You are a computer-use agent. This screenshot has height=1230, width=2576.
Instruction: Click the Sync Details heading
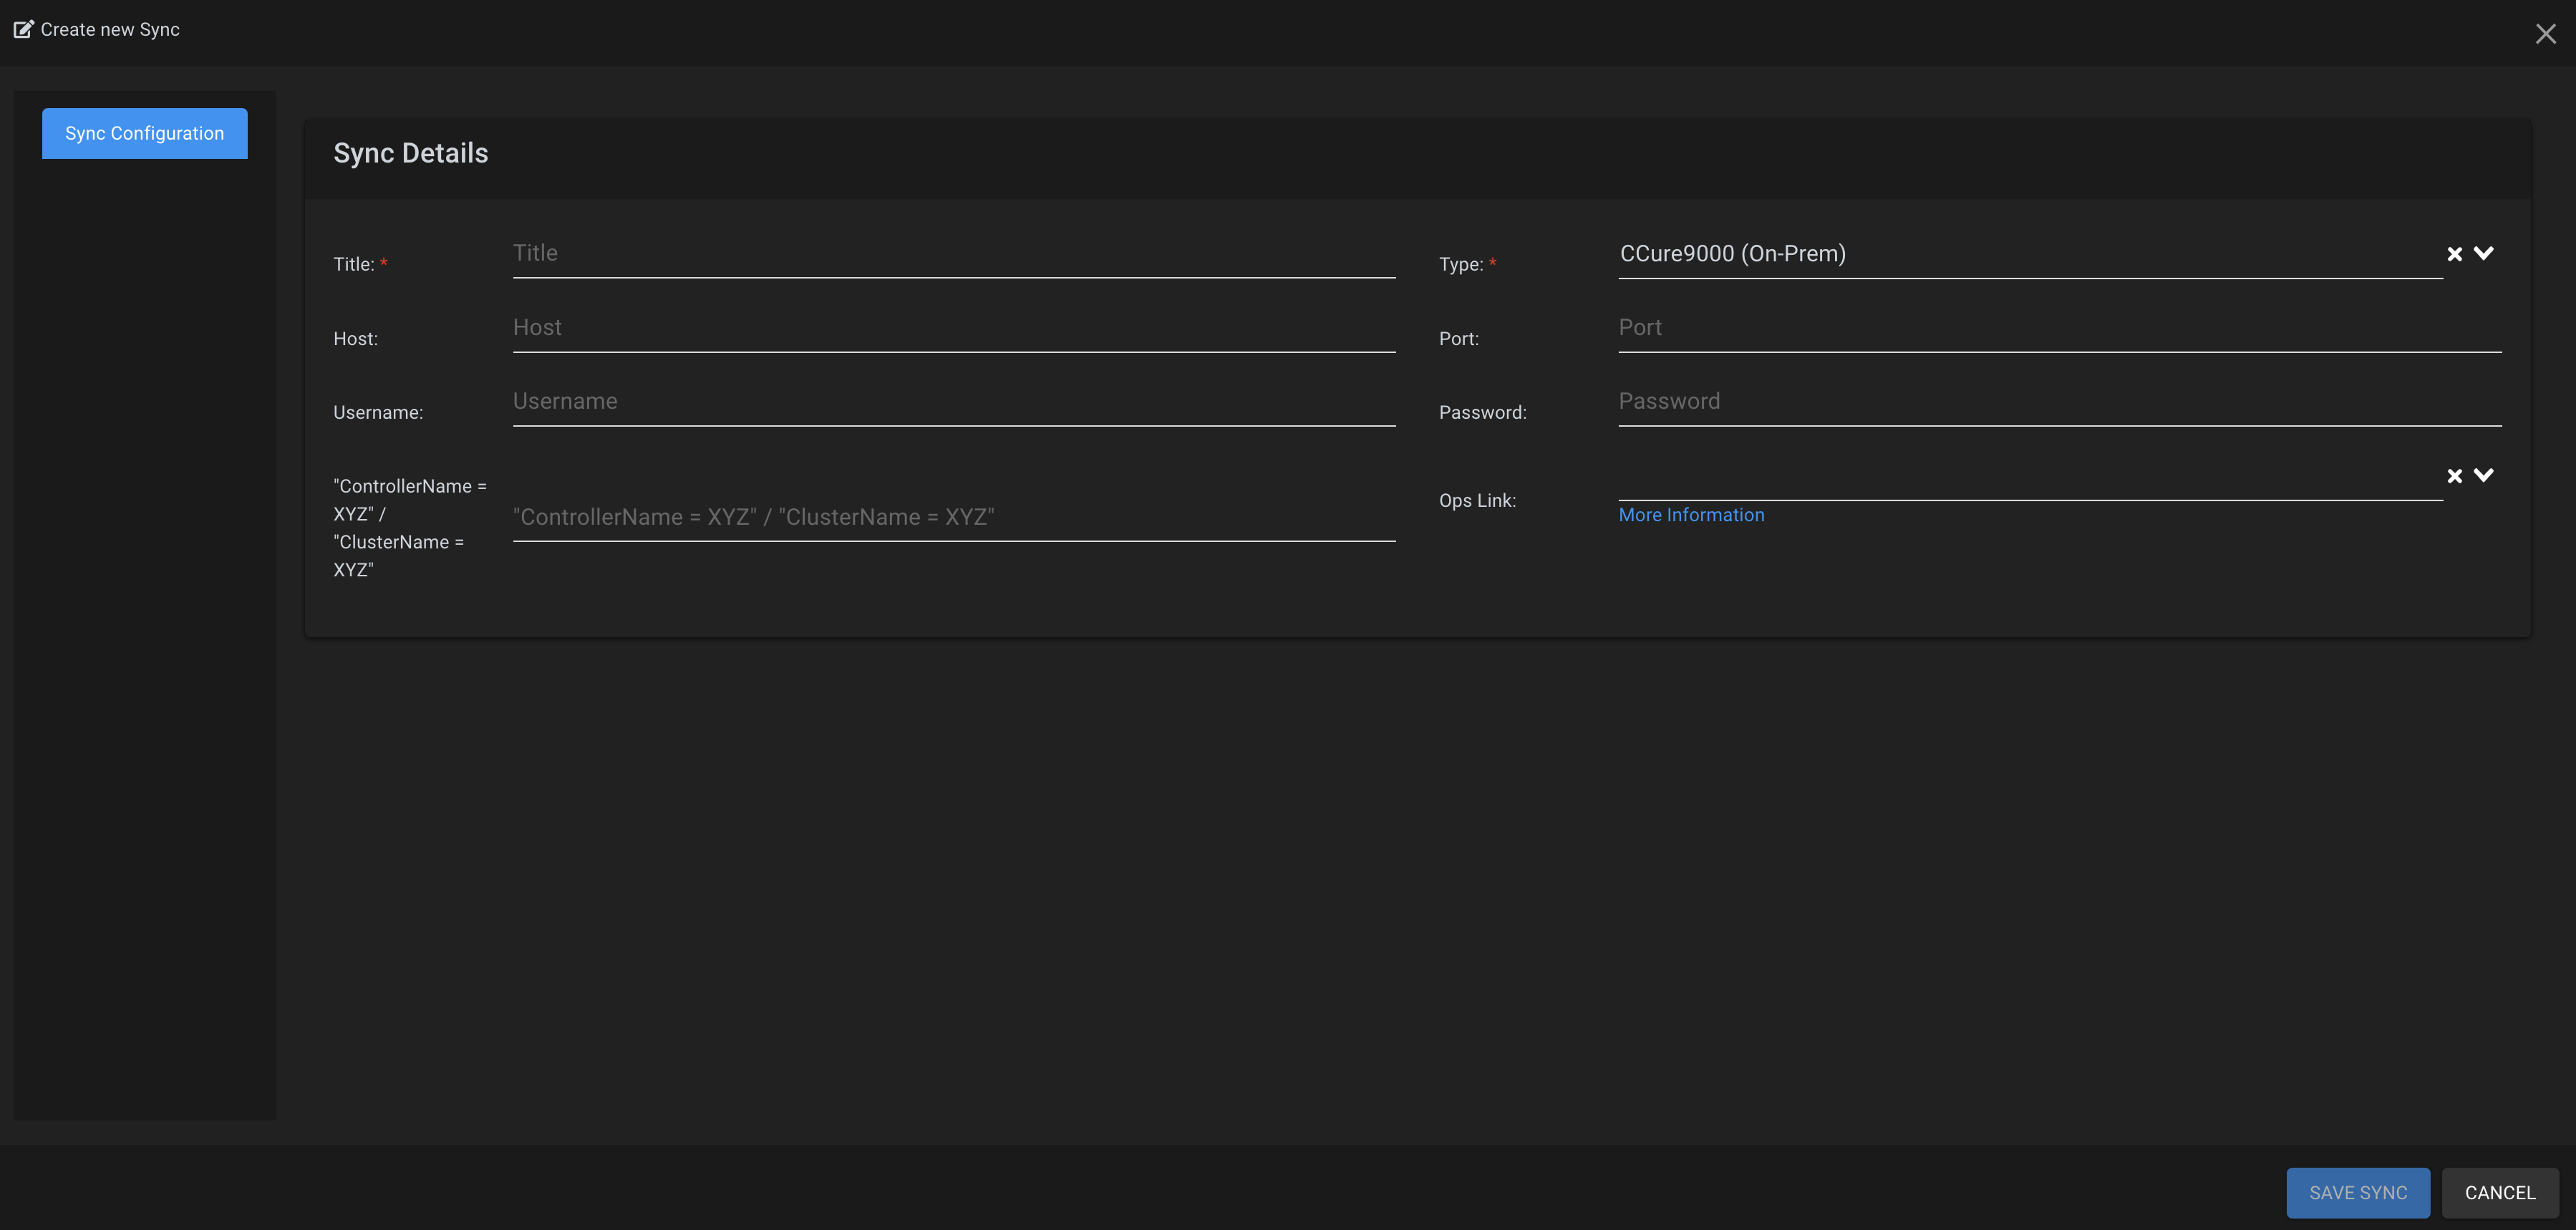click(410, 153)
